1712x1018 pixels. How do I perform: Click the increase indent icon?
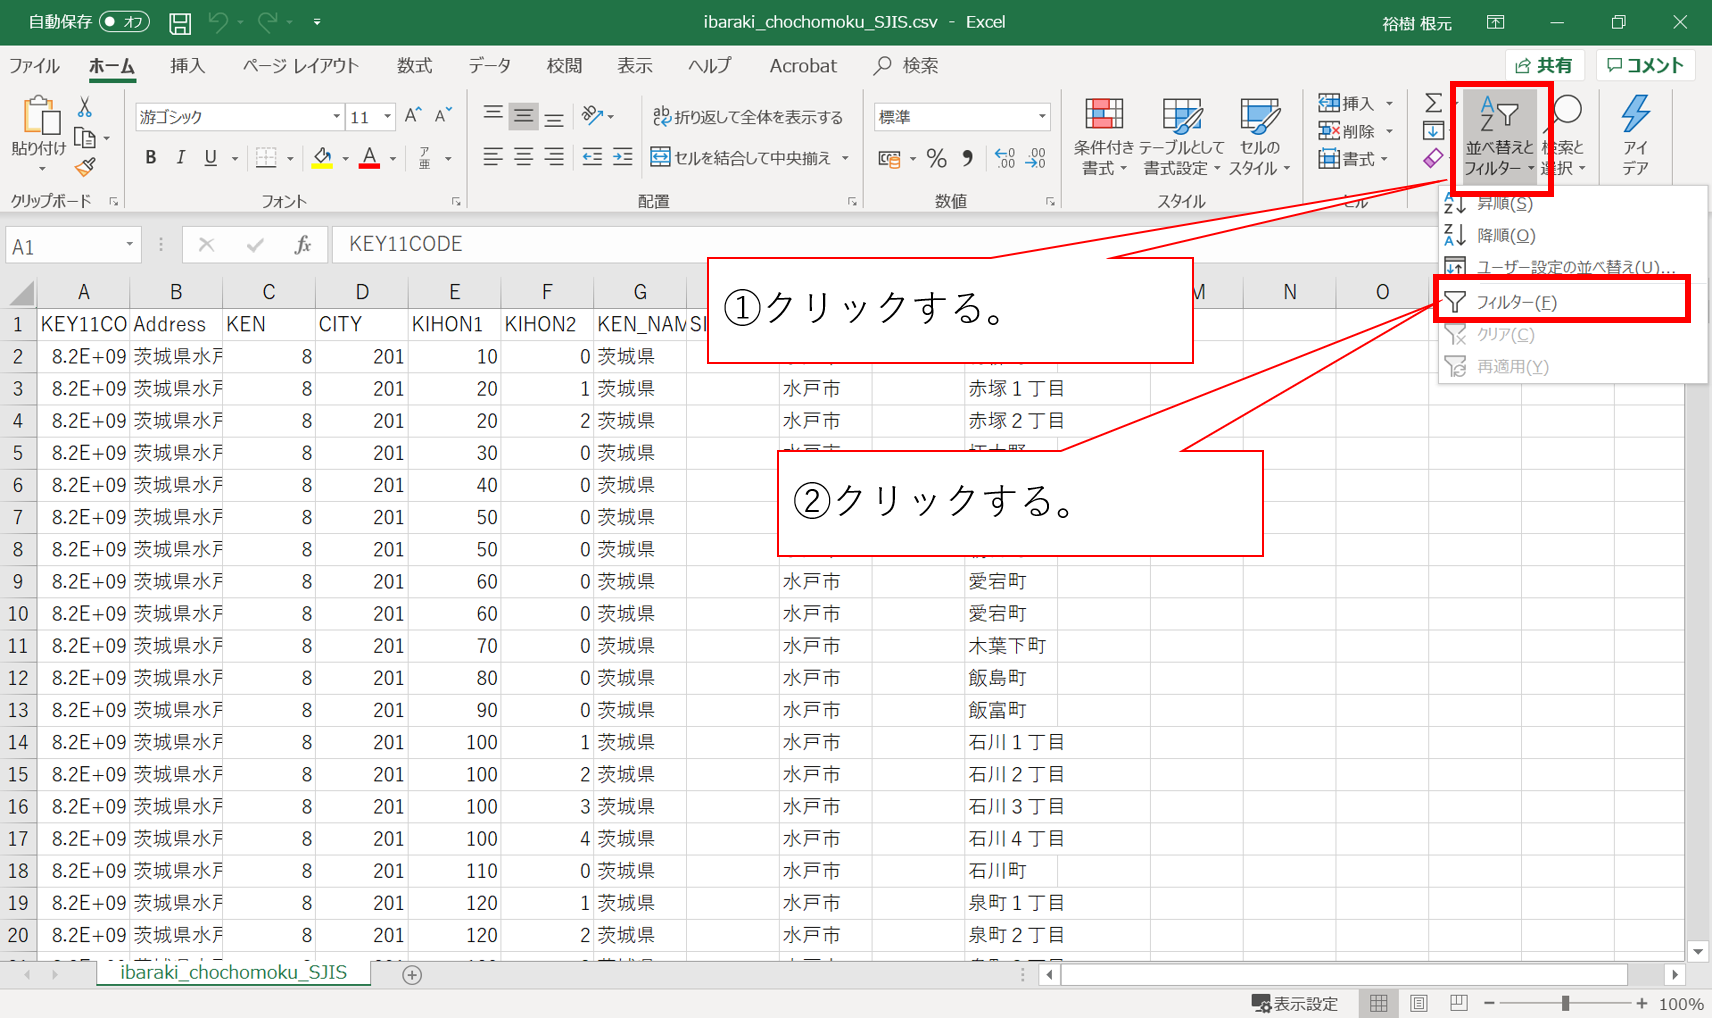(x=623, y=157)
